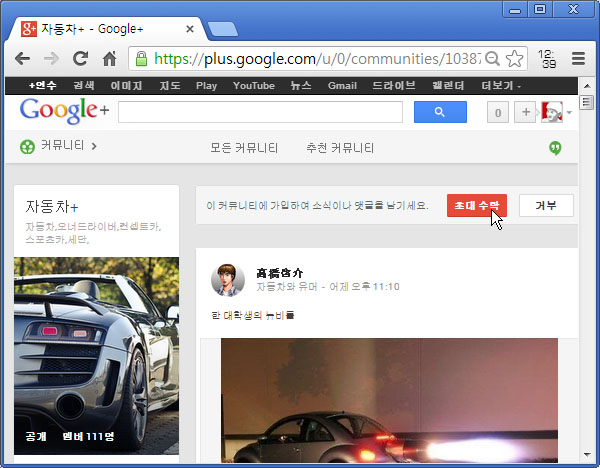600x468 pixels.
Task: Click the post text 한 대학생의 뉴비틀
Action: pyautogui.click(x=253, y=315)
